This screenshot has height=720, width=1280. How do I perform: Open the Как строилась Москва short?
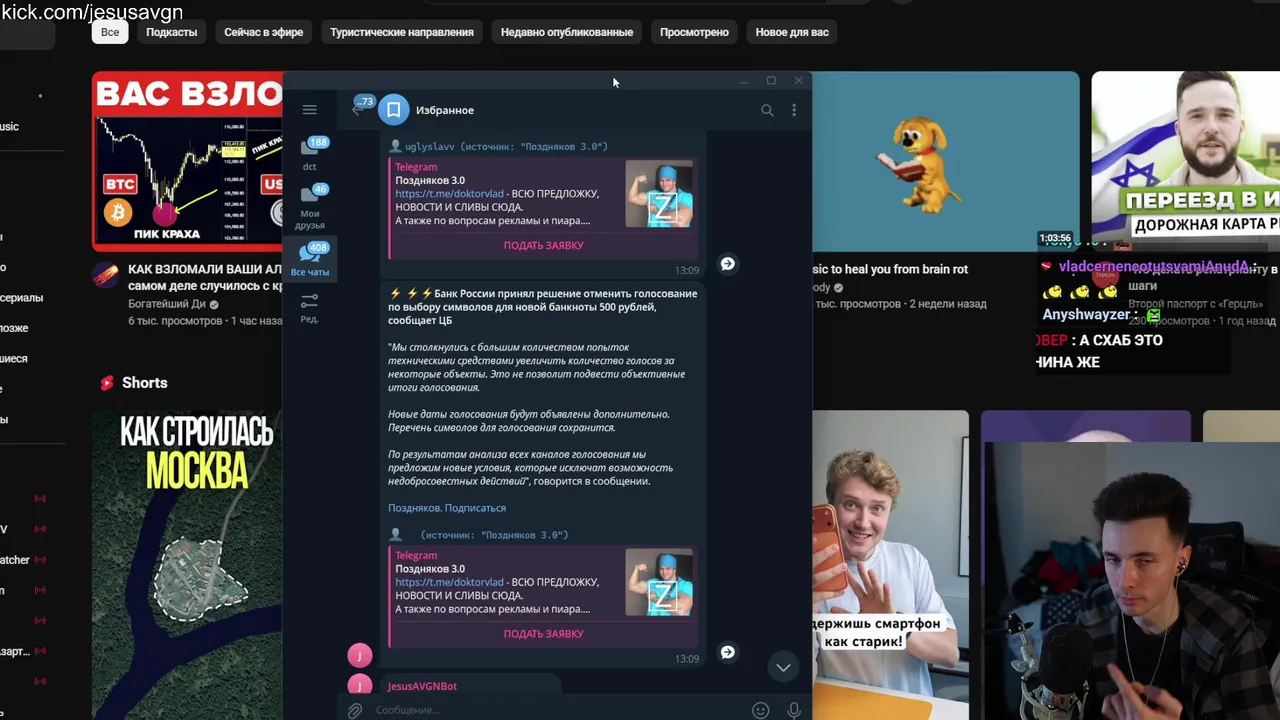(187, 565)
